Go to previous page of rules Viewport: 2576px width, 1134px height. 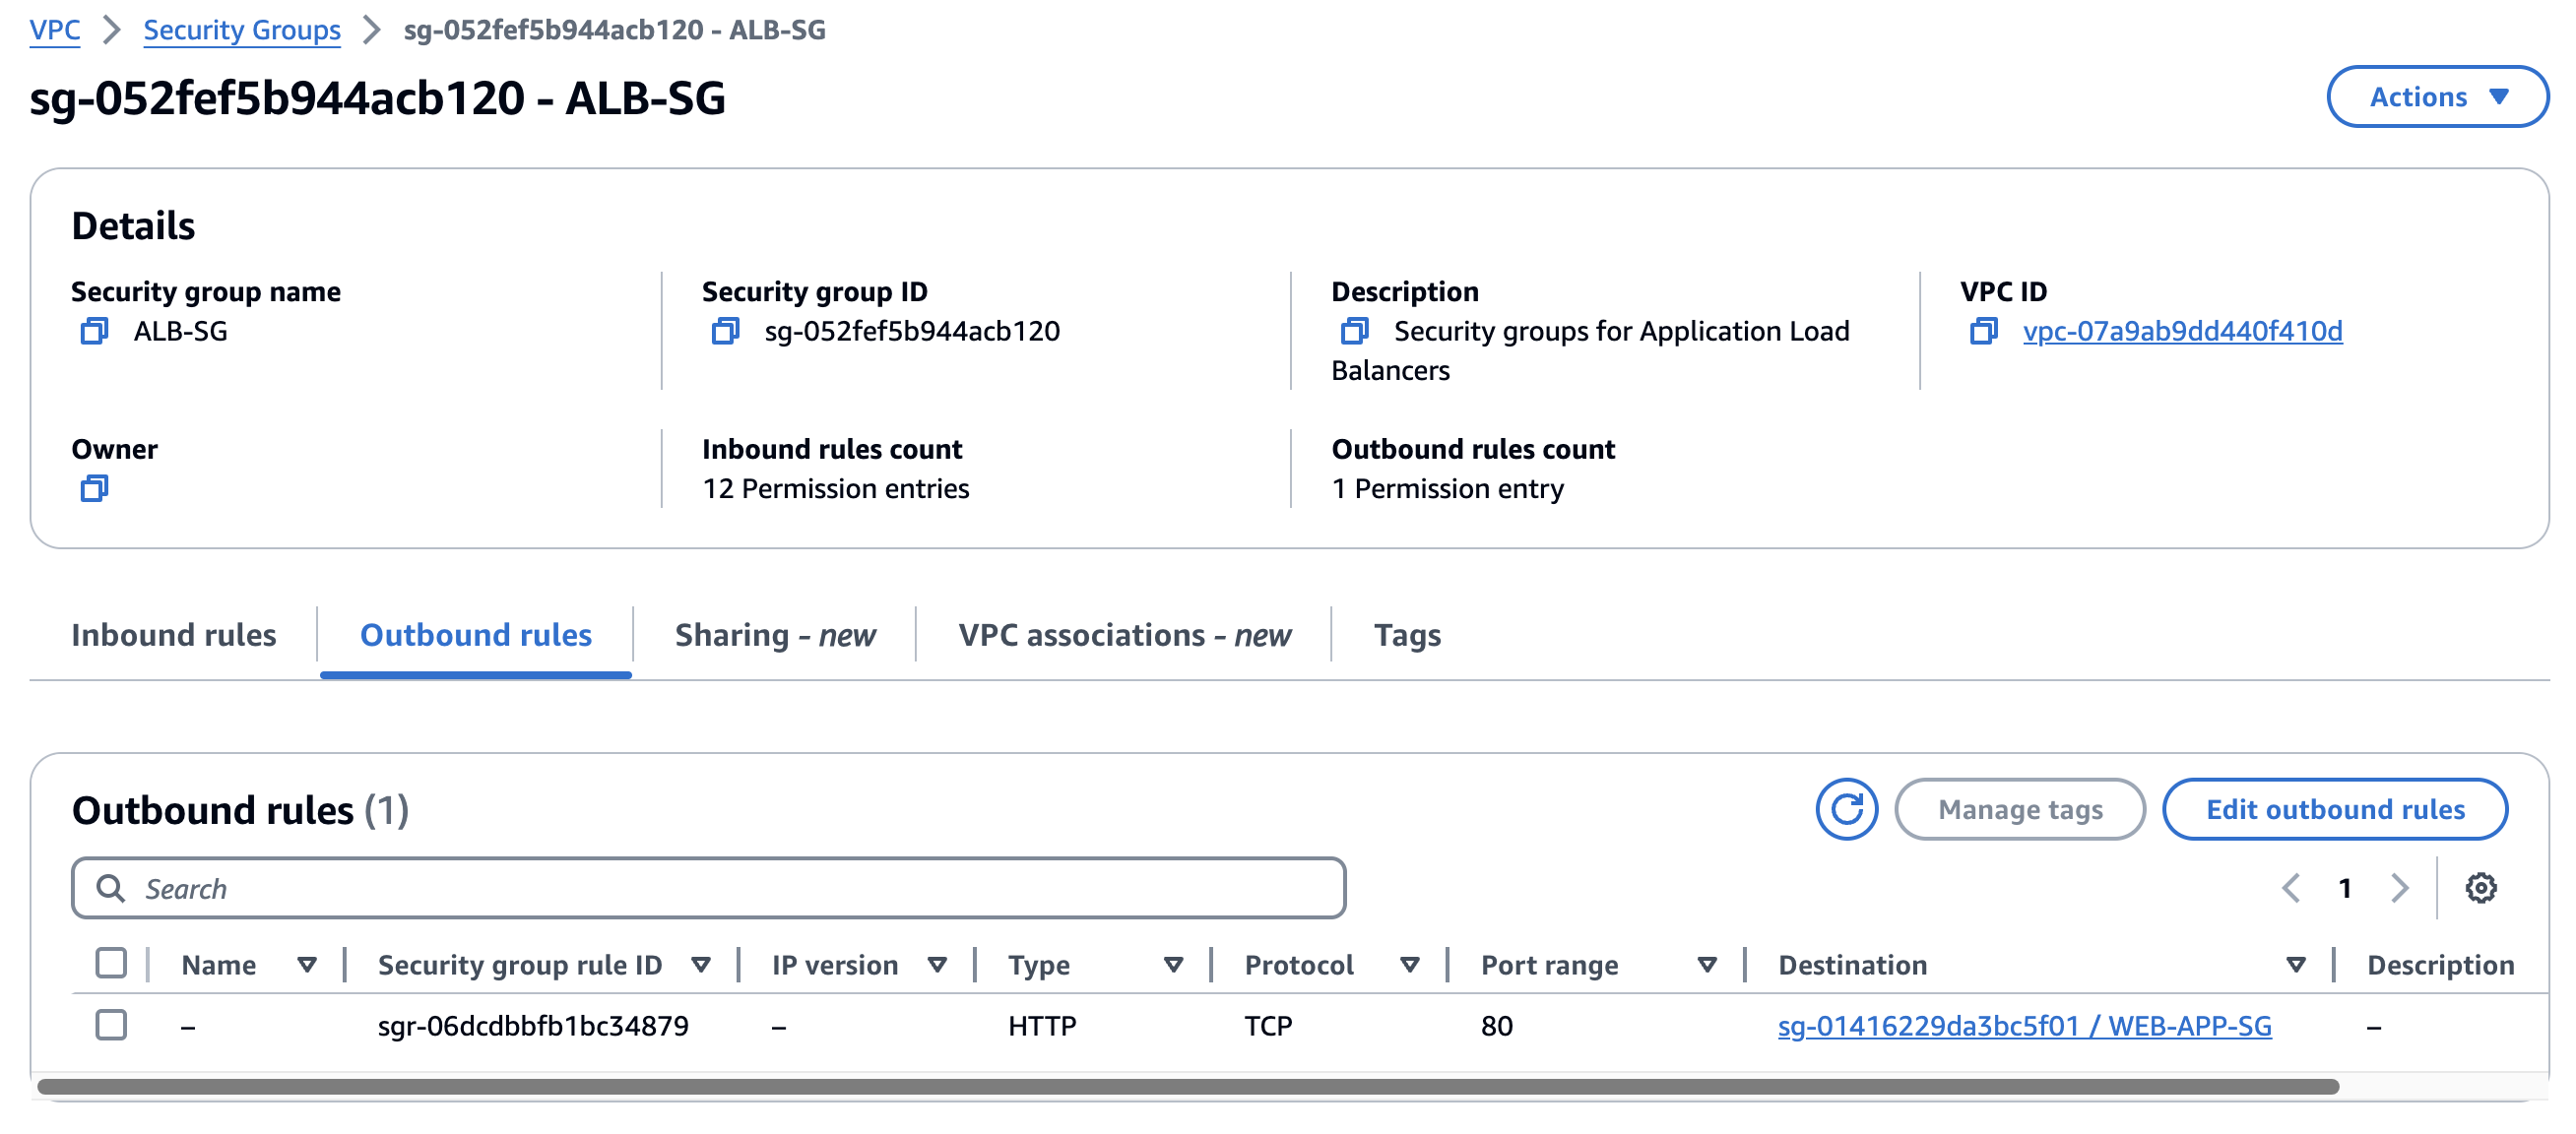click(2291, 888)
